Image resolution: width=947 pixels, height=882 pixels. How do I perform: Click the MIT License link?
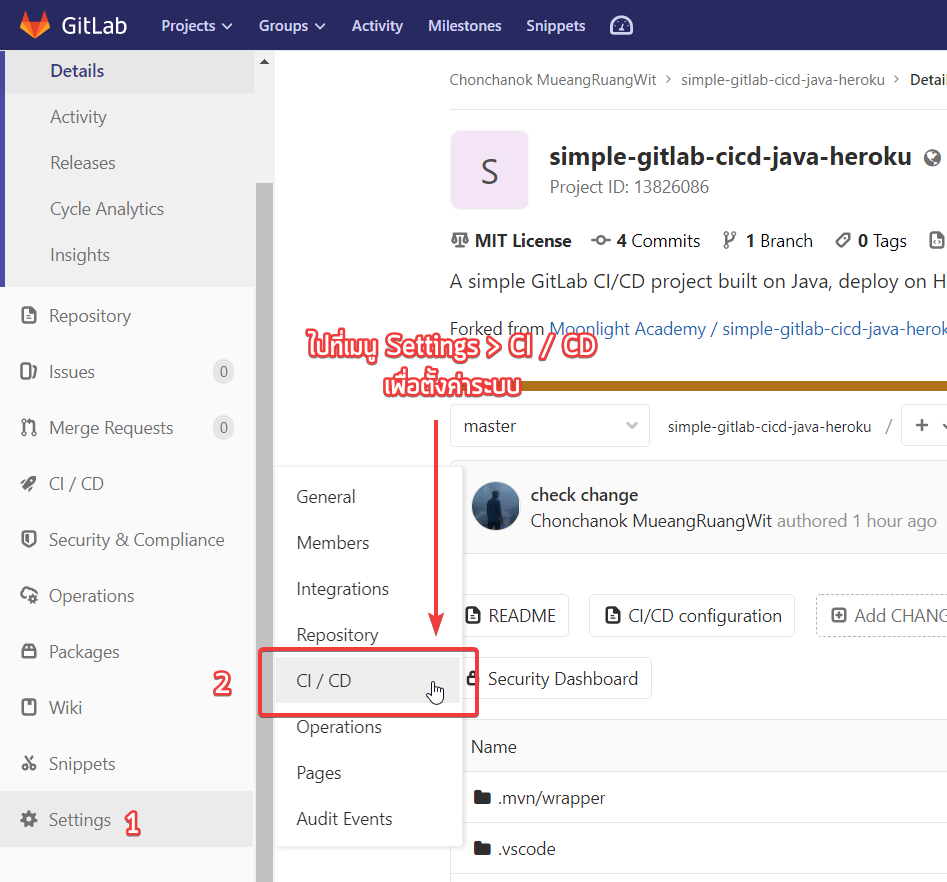point(511,240)
